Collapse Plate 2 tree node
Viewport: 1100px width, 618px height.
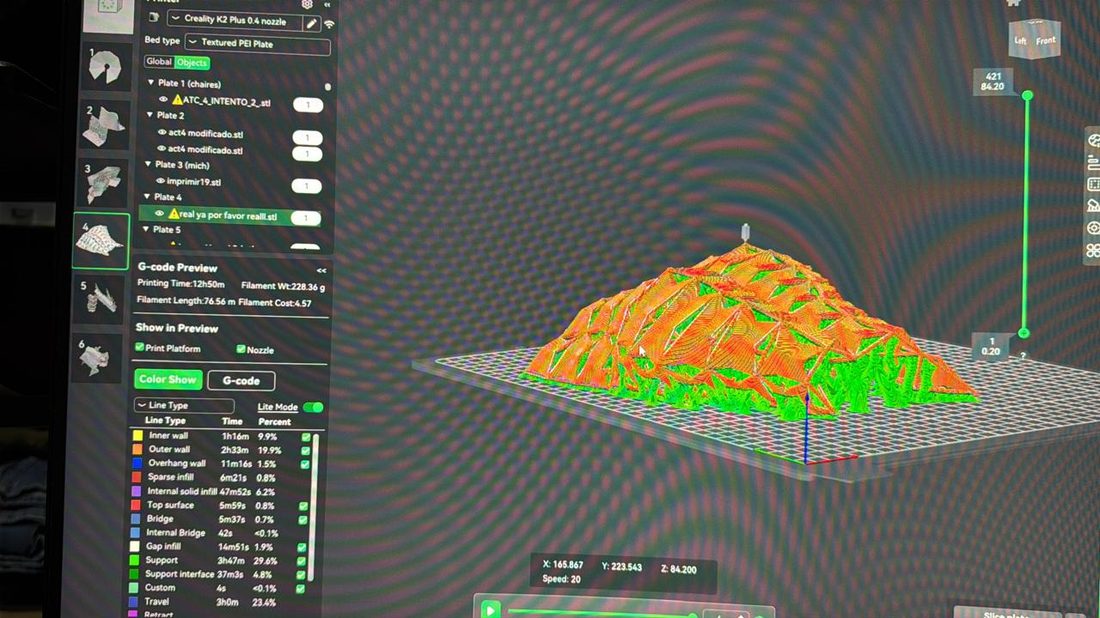click(149, 114)
